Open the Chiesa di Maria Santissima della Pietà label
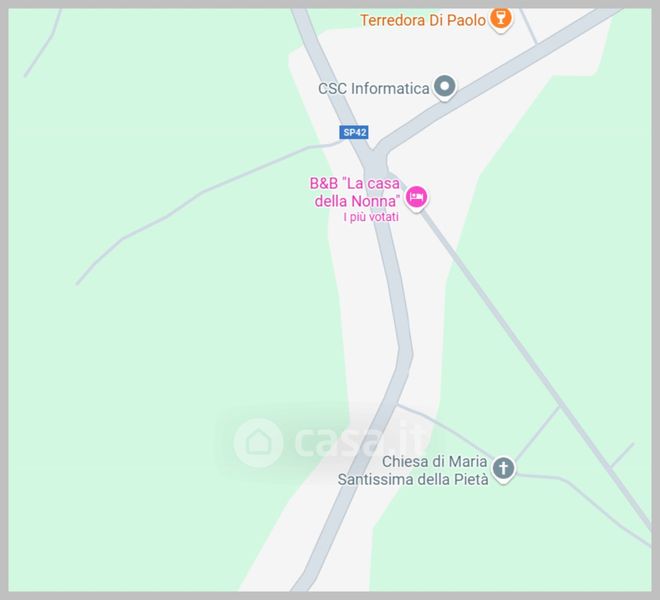Image resolution: width=660 pixels, height=600 pixels. pyautogui.click(x=413, y=470)
